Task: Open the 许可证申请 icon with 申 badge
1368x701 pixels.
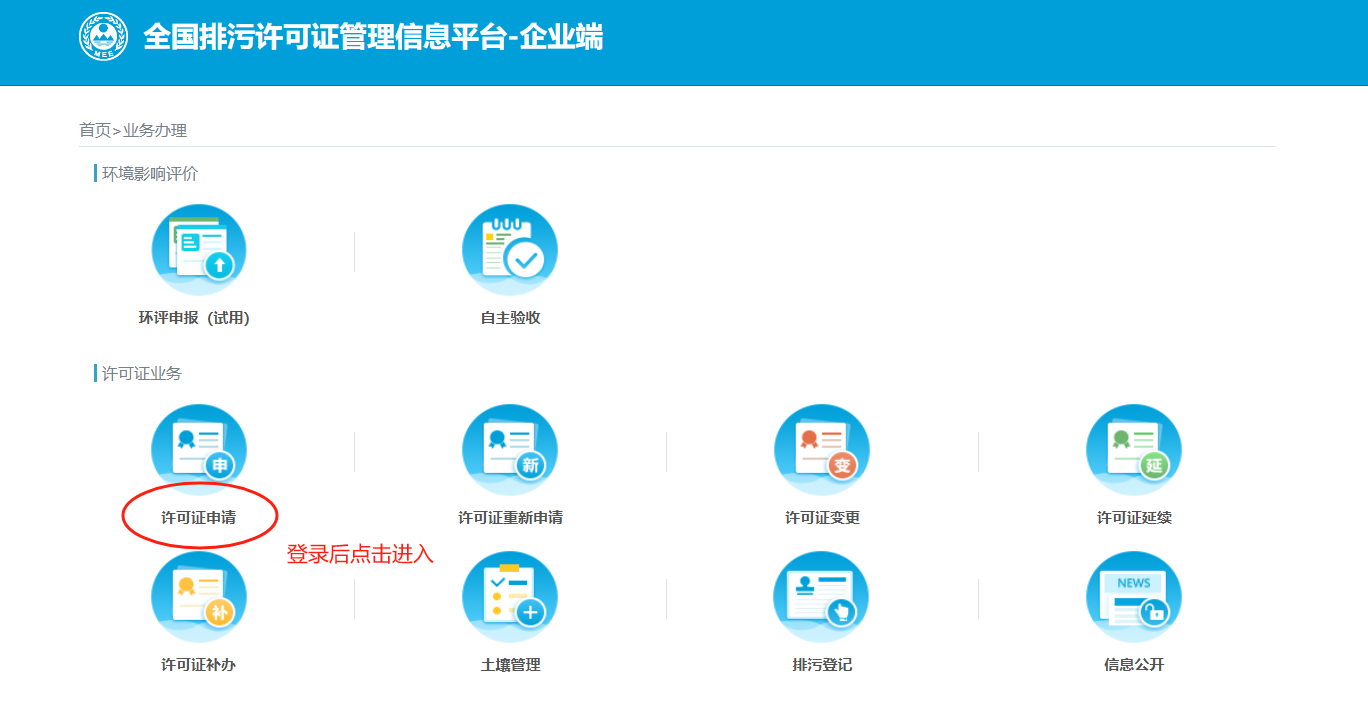Action: [198, 451]
